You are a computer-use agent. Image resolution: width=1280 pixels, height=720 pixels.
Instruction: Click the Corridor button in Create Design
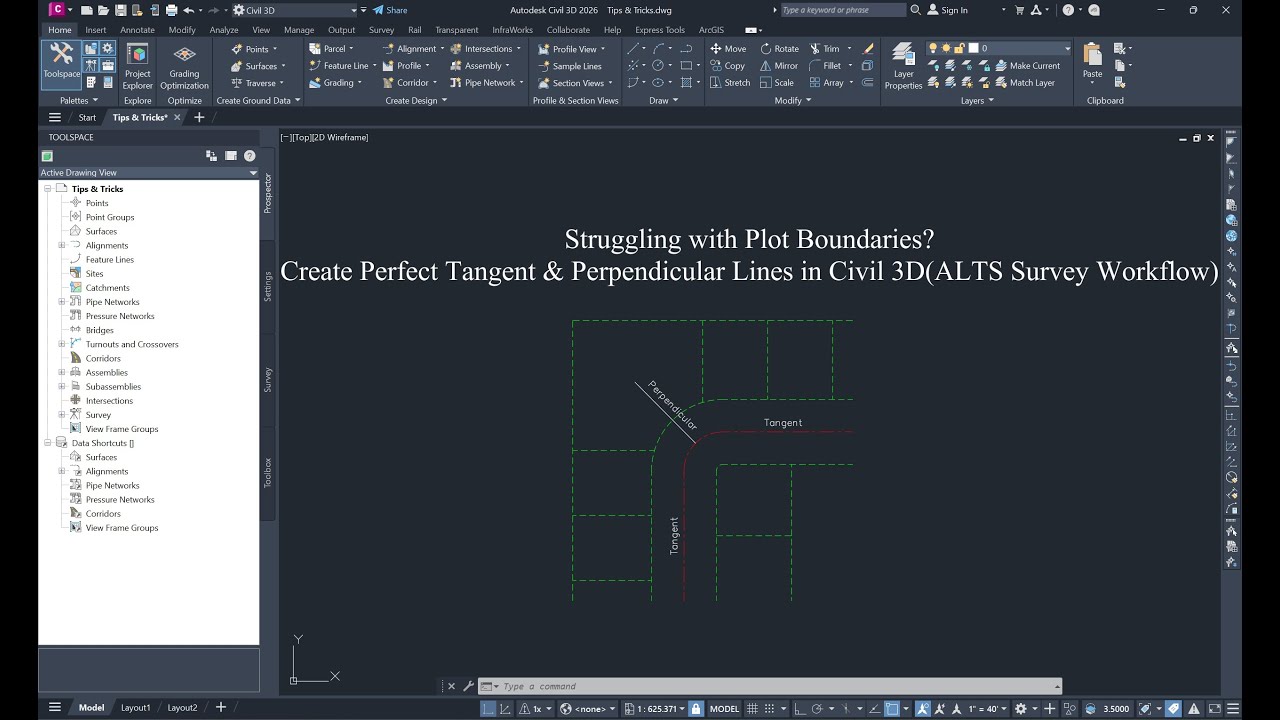click(x=404, y=83)
